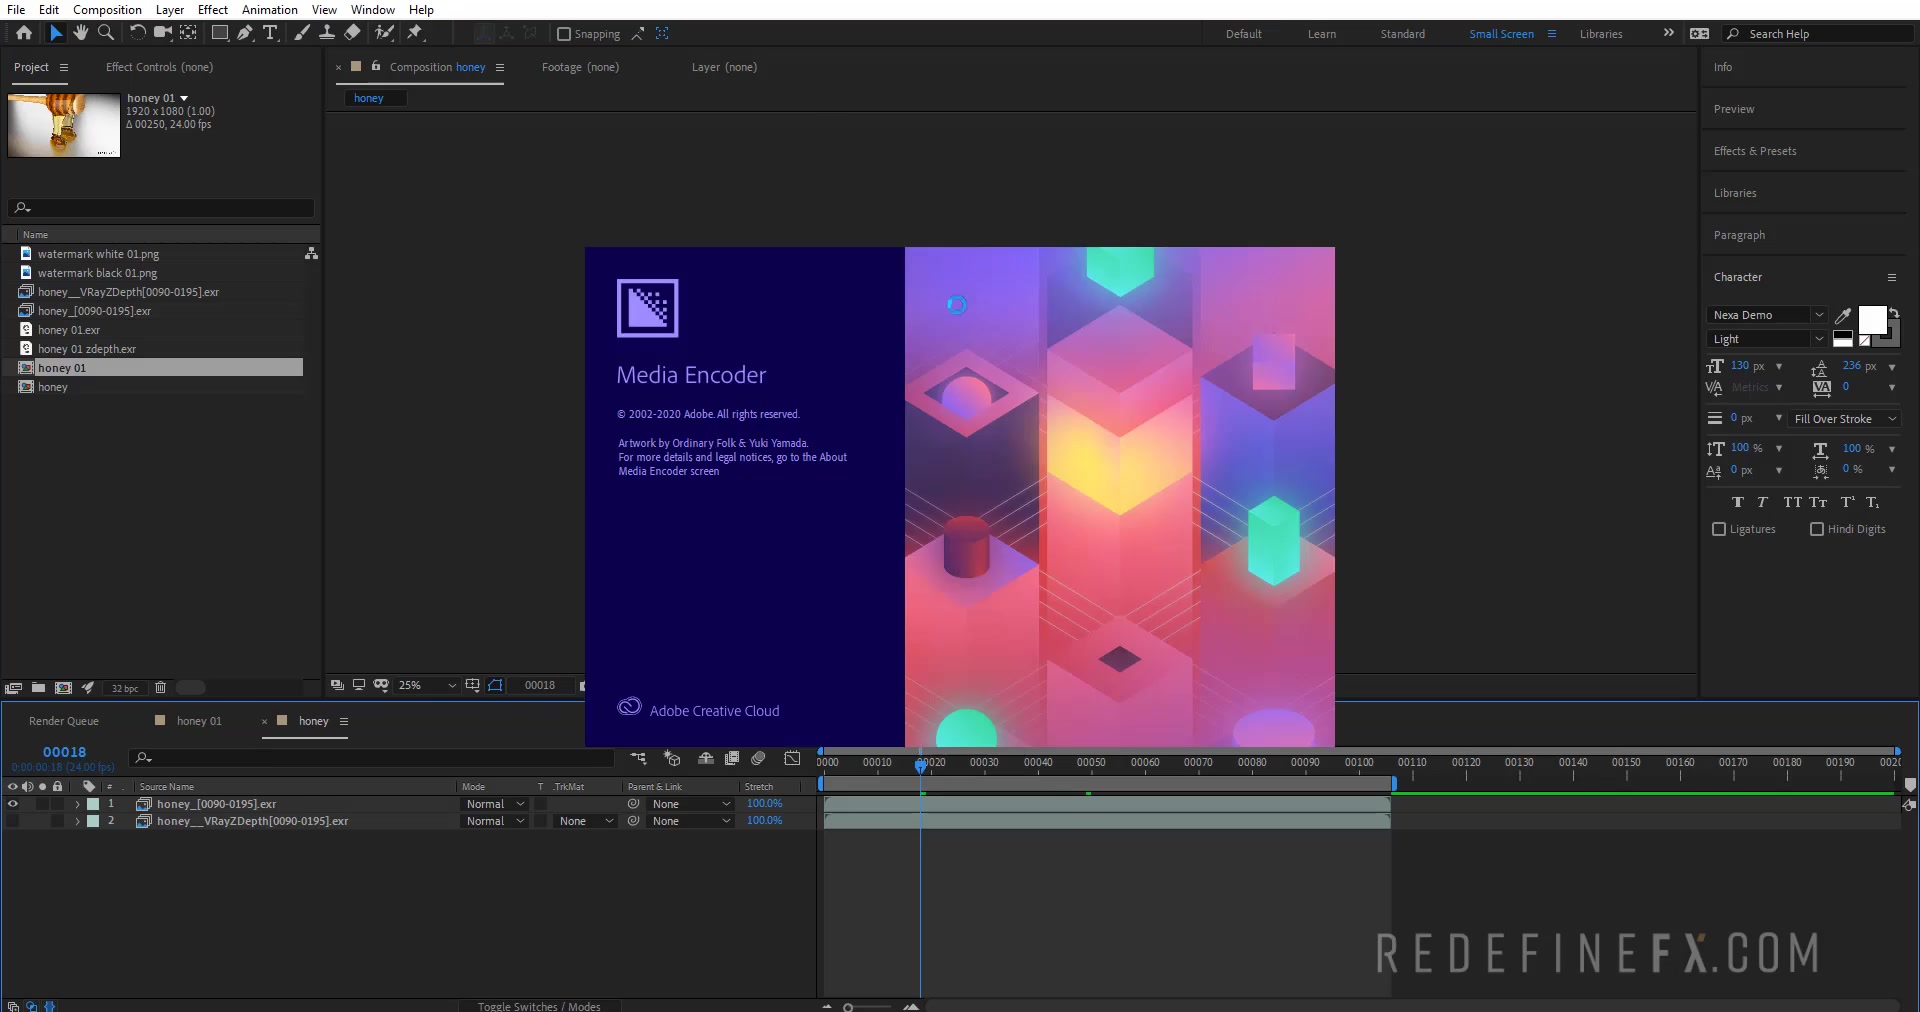The image size is (1920, 1012).
Task: Expand layer 1 honey_[0090-0195].exr properties
Action: (x=77, y=804)
